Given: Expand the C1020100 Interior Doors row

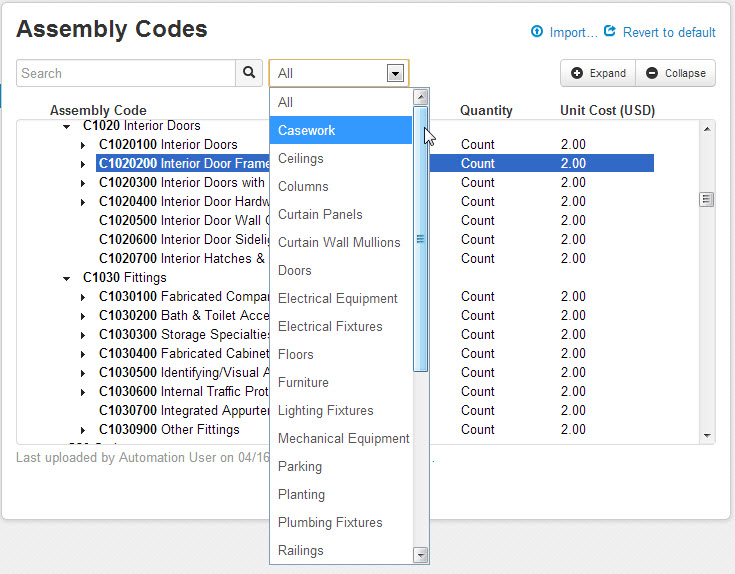Looking at the screenshot, I should click(84, 145).
